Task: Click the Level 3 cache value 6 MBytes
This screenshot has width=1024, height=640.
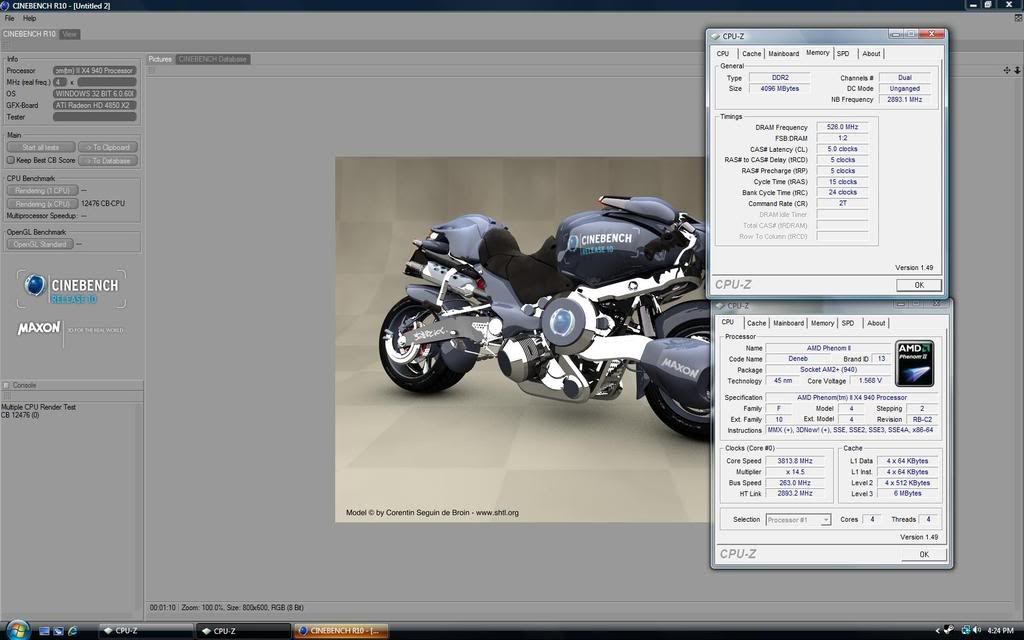Action: pyautogui.click(x=907, y=494)
